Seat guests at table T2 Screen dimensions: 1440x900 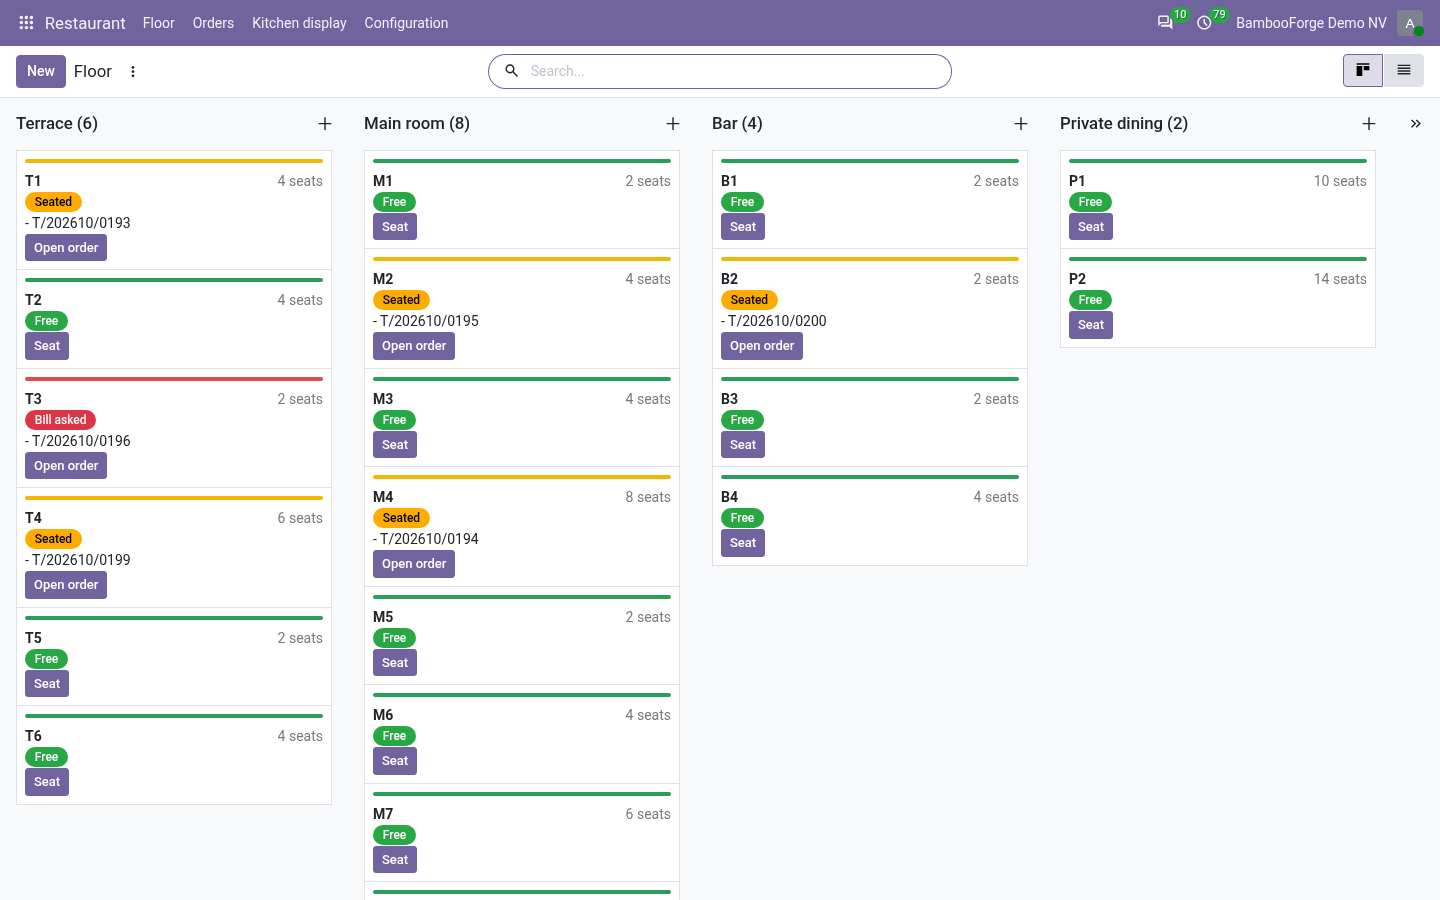point(47,346)
